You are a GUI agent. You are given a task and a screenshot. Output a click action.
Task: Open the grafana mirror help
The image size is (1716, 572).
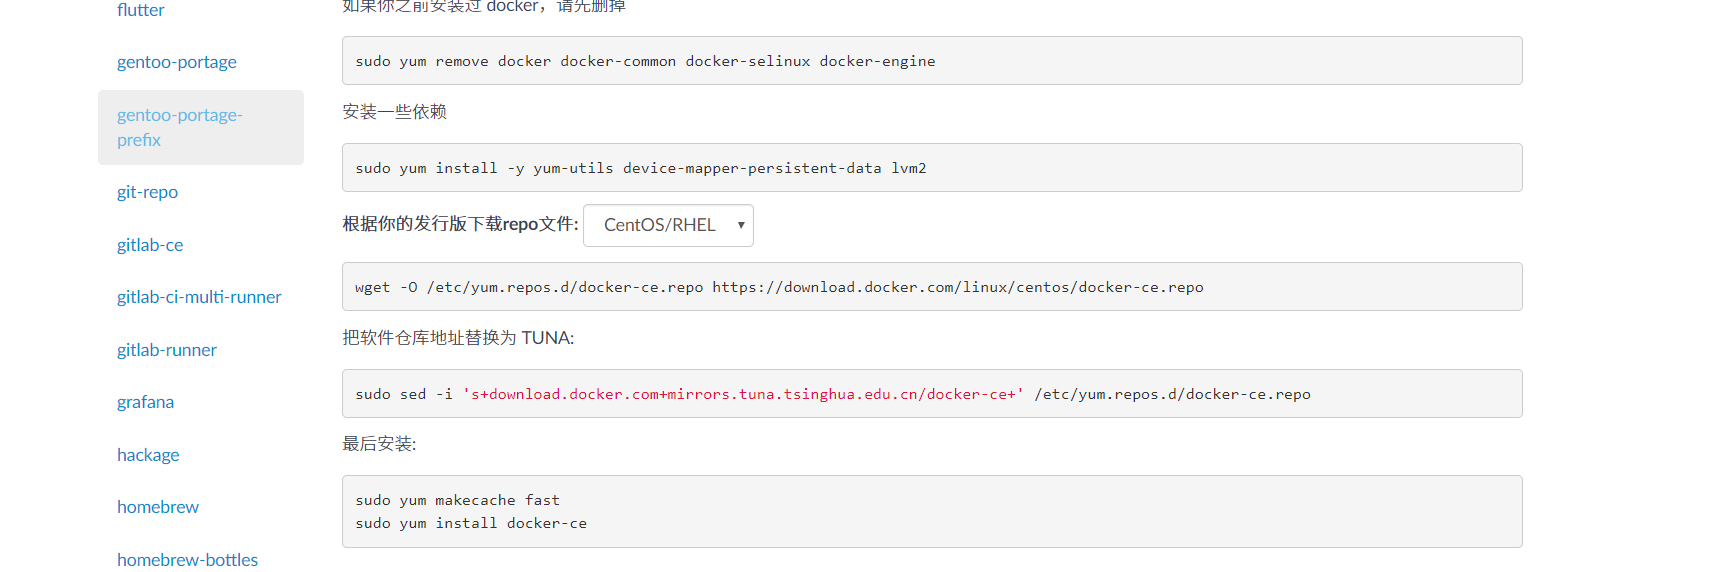coord(145,402)
